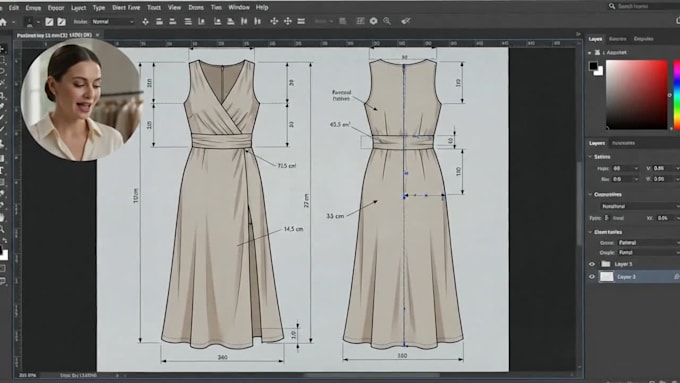Click the three-line align icon in options bar
The height and width of the screenshot is (383, 680).
coord(188,21)
